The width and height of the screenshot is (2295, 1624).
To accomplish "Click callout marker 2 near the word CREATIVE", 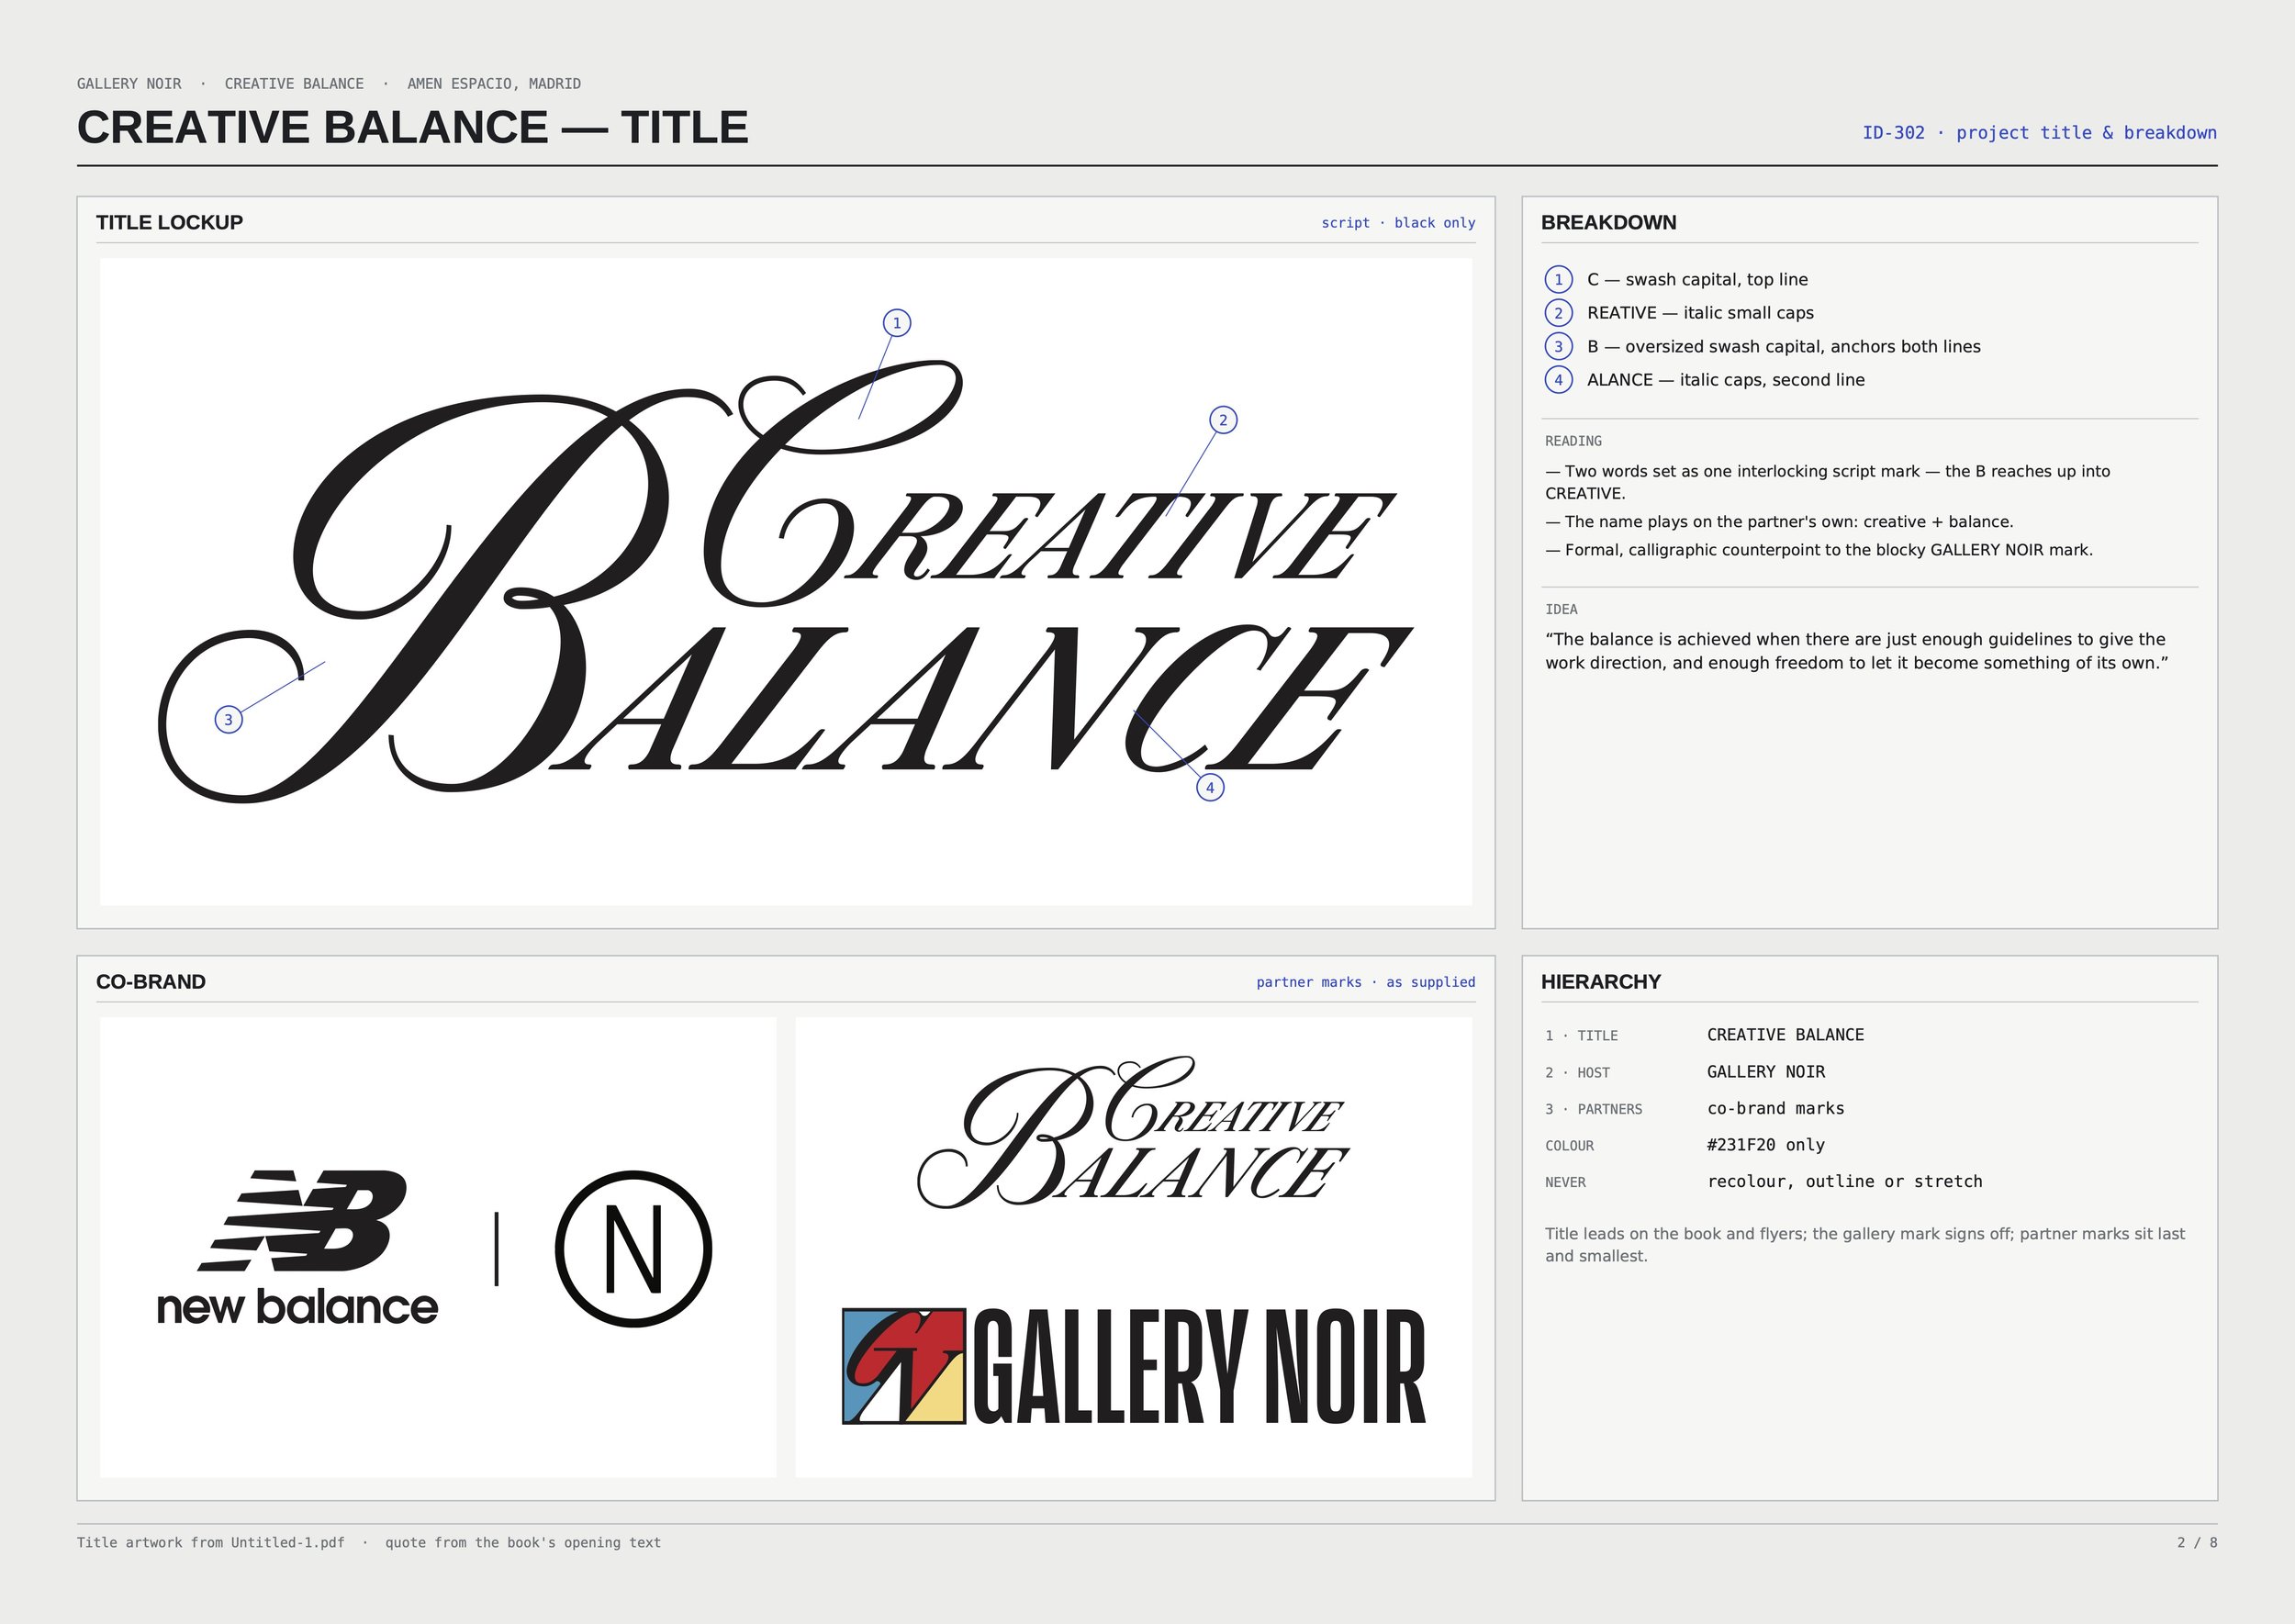I will click(1223, 420).
